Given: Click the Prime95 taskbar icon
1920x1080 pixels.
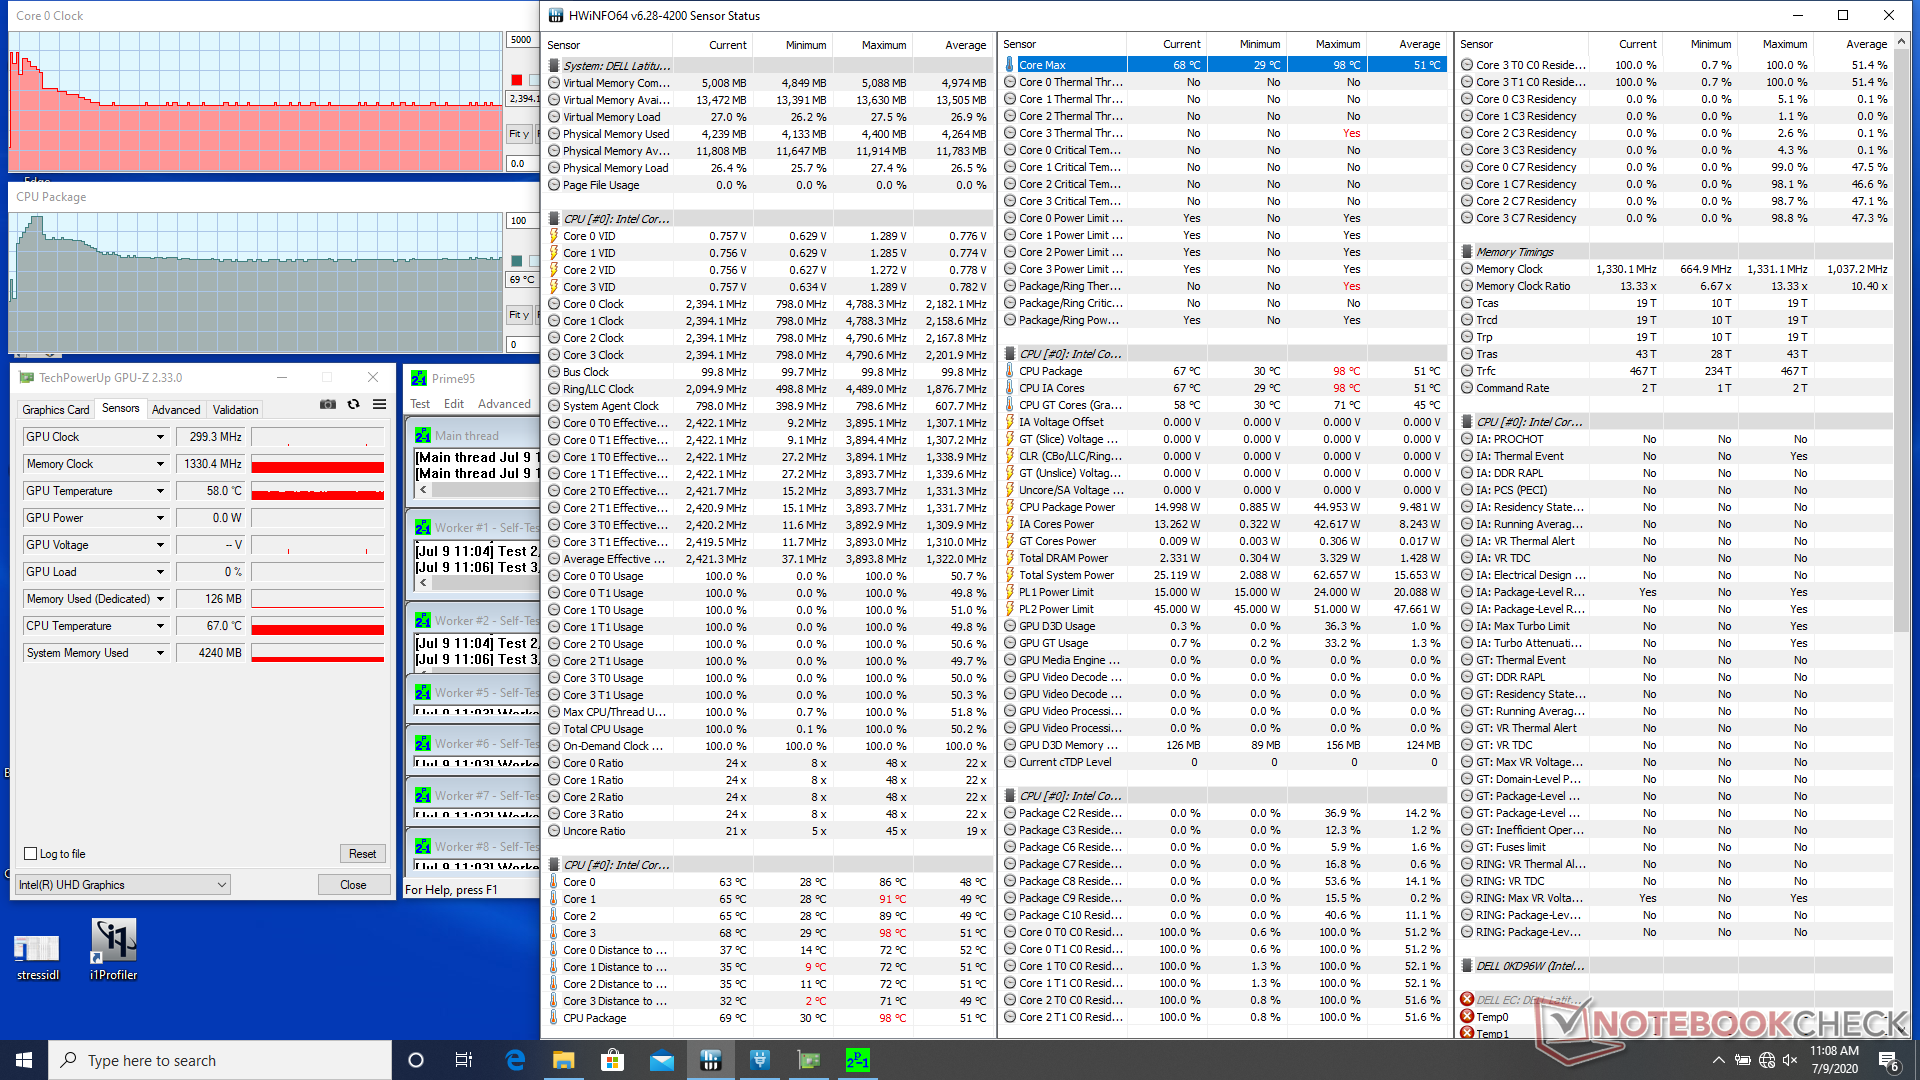Looking at the screenshot, I should pyautogui.click(x=857, y=1060).
